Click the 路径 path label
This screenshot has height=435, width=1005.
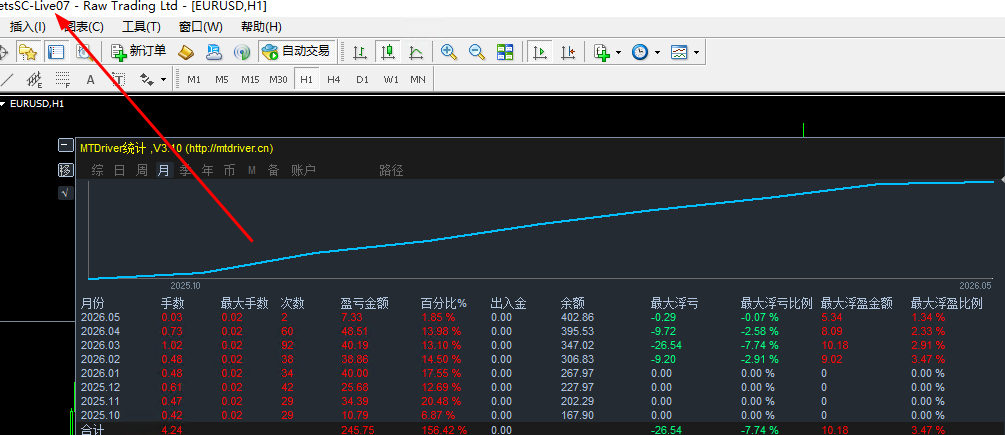pyautogui.click(x=391, y=170)
